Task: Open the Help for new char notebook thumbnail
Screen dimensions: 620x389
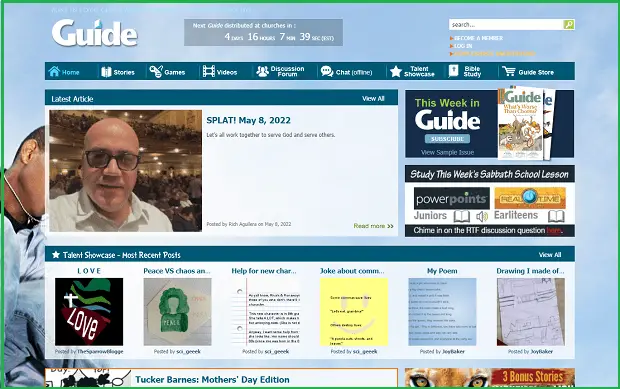Action: tap(266, 312)
